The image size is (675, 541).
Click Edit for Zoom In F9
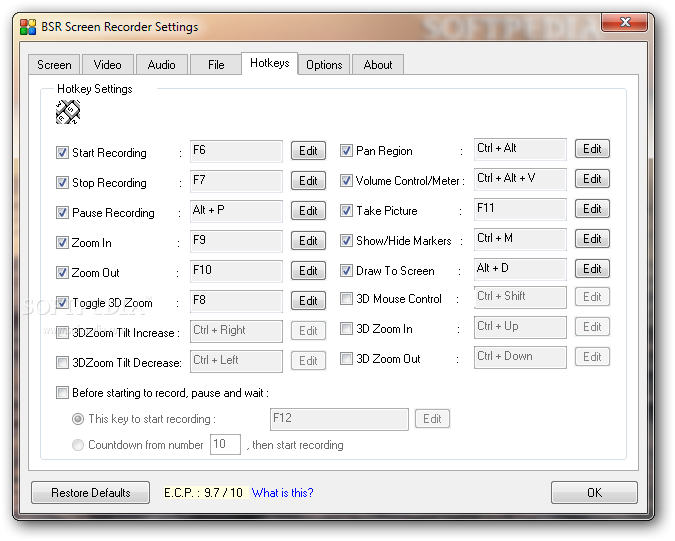pos(308,241)
